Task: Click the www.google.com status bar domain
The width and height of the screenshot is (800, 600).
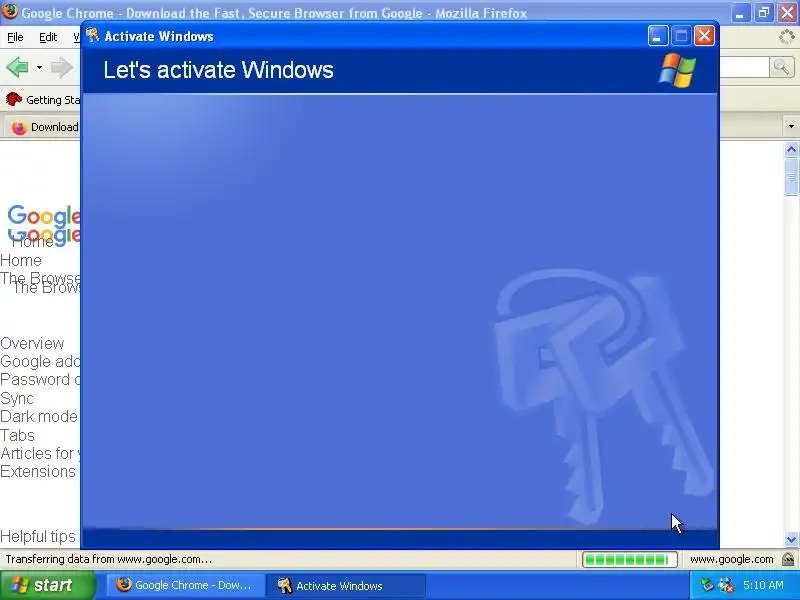Action: coord(732,559)
